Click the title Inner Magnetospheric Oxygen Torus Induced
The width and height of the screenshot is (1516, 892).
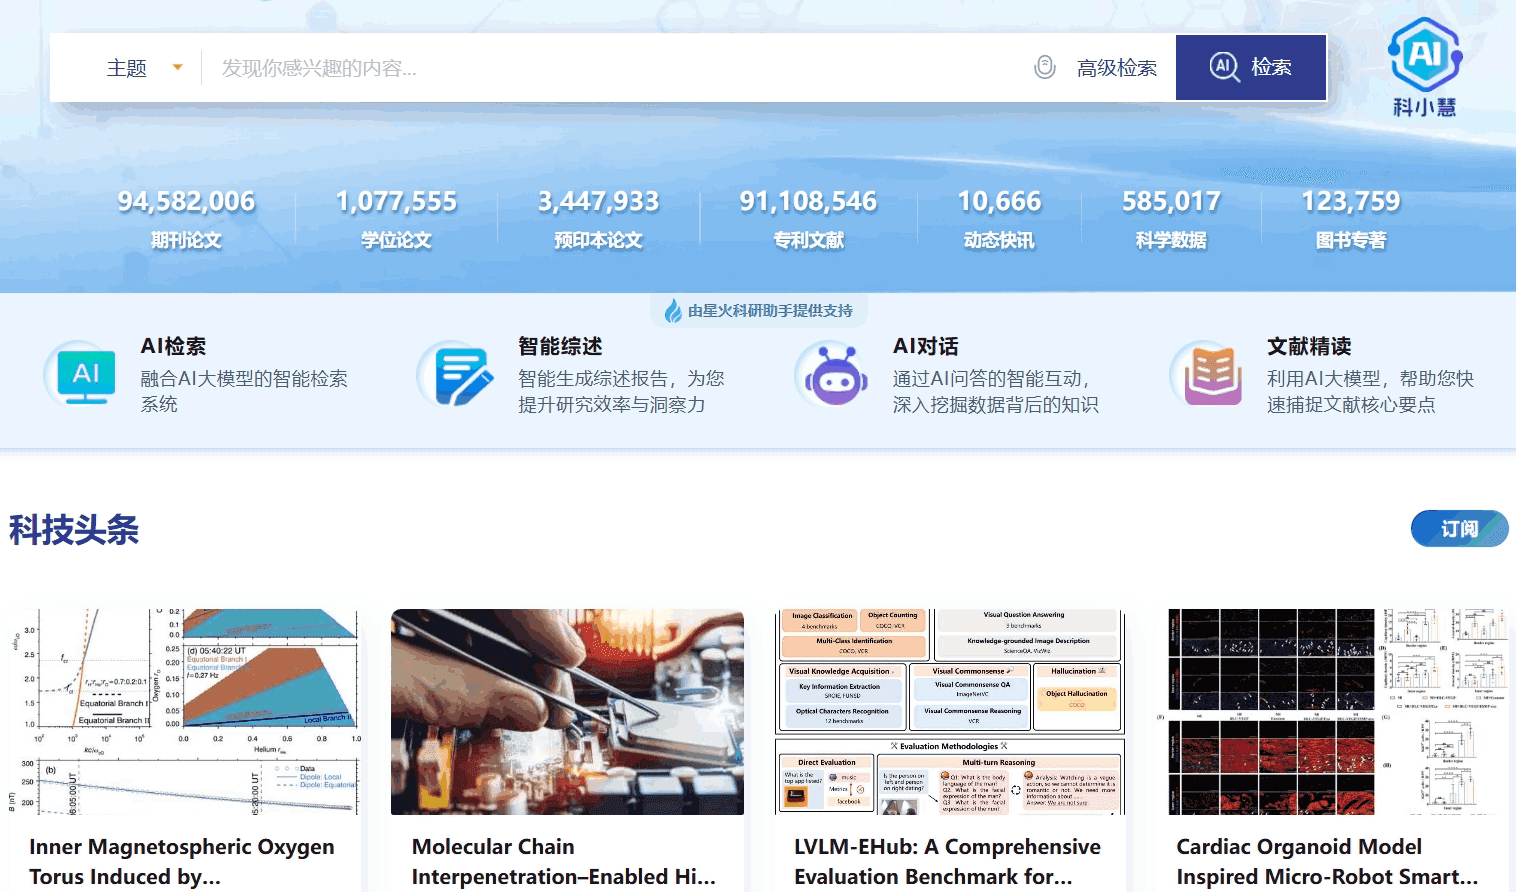[182, 861]
